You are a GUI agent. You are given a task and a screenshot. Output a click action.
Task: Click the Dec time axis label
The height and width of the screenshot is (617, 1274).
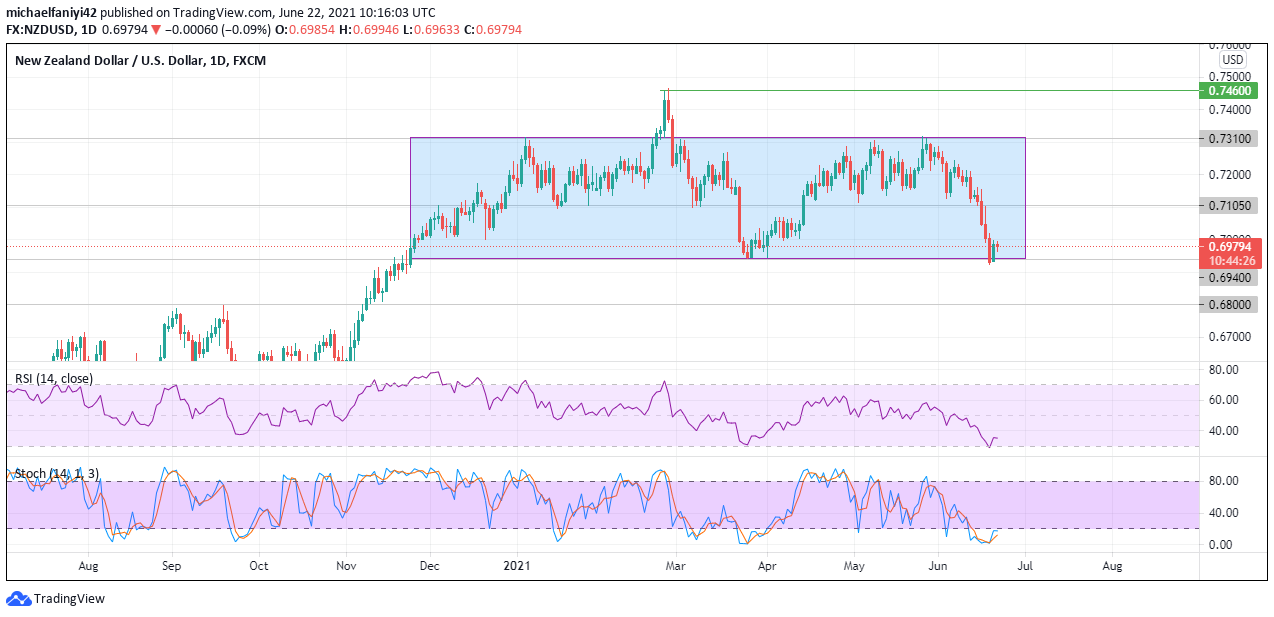[430, 566]
